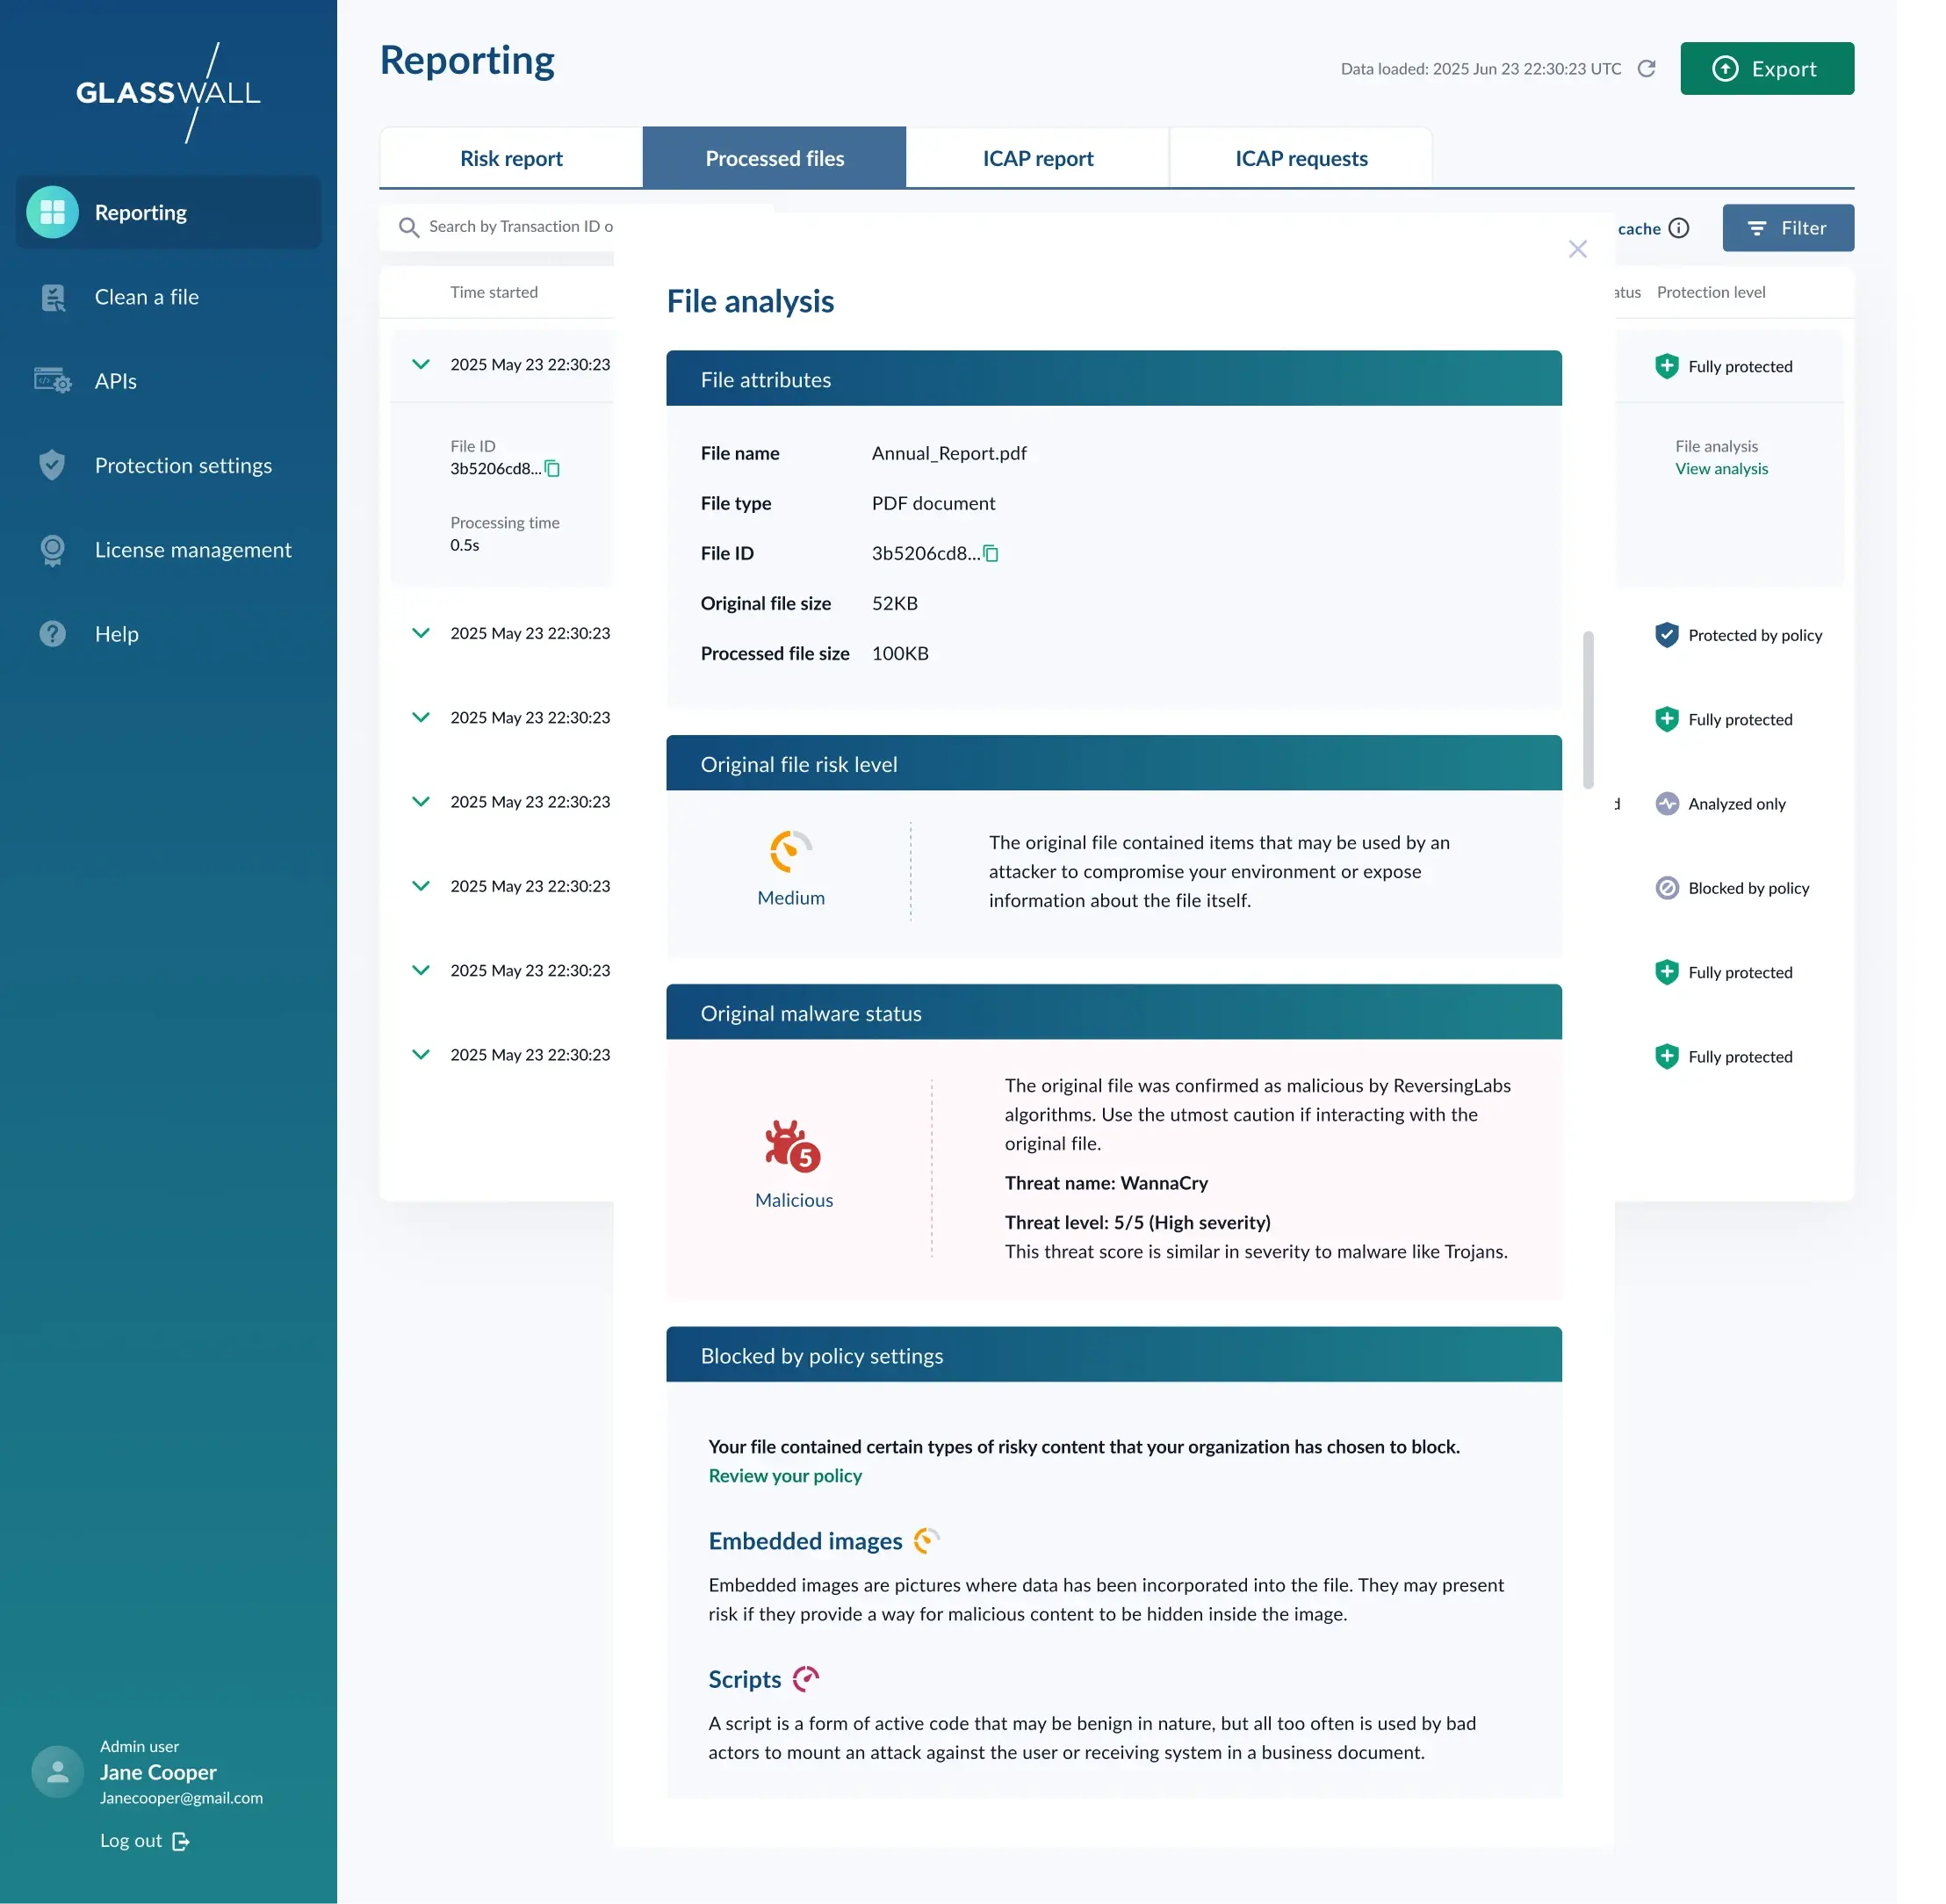
Task: Close the File analysis panel
Action: coord(1578,249)
